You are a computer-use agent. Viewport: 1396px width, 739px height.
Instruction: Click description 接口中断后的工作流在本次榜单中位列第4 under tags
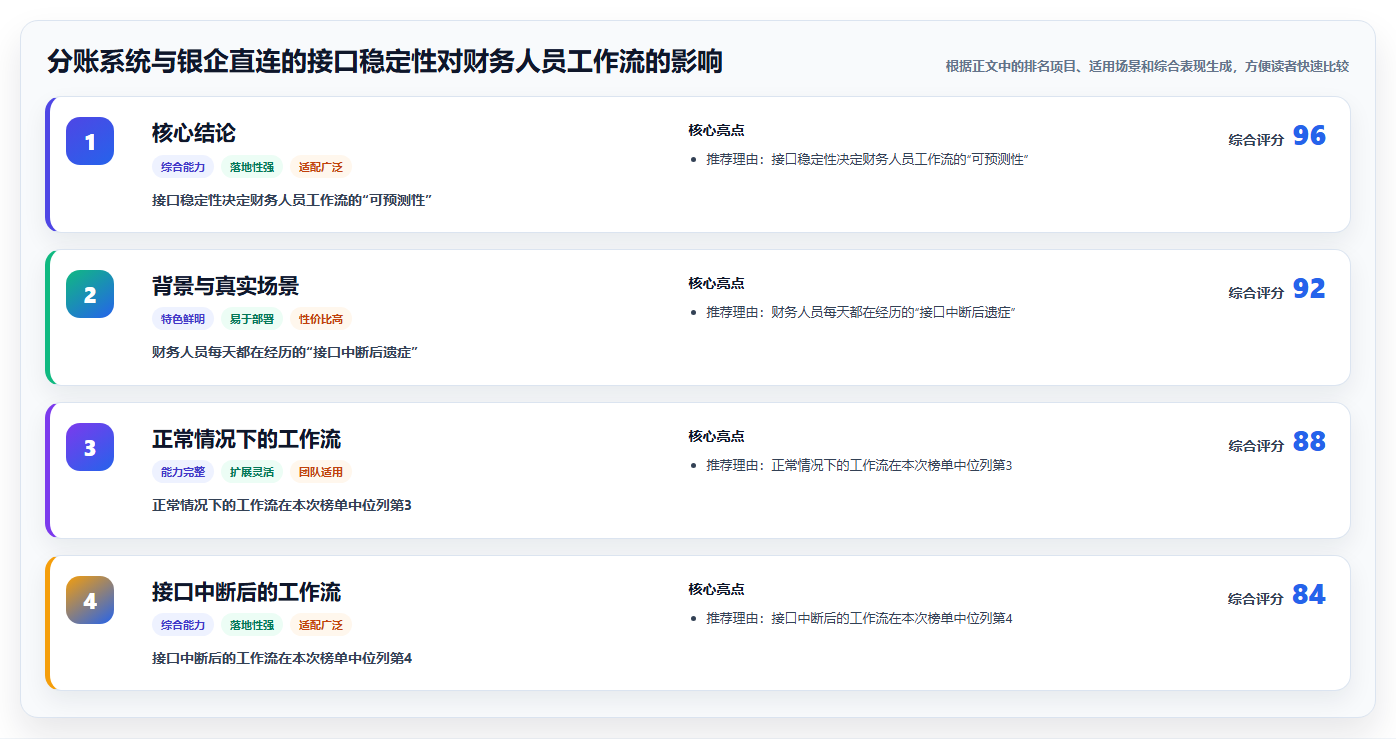pos(282,659)
